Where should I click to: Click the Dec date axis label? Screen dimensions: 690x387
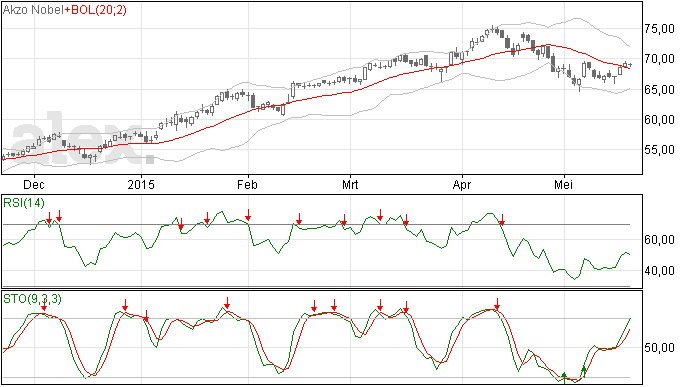click(x=33, y=185)
